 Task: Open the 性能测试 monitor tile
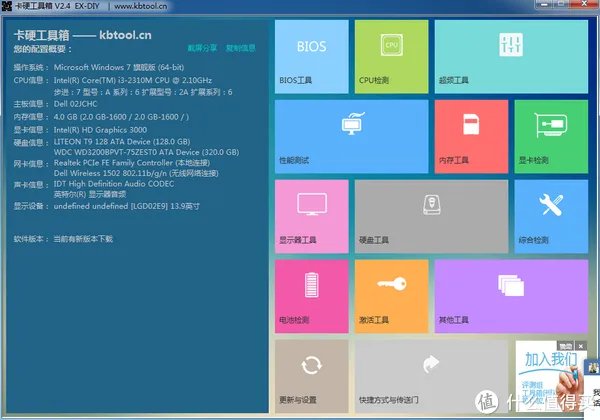[x=352, y=137]
